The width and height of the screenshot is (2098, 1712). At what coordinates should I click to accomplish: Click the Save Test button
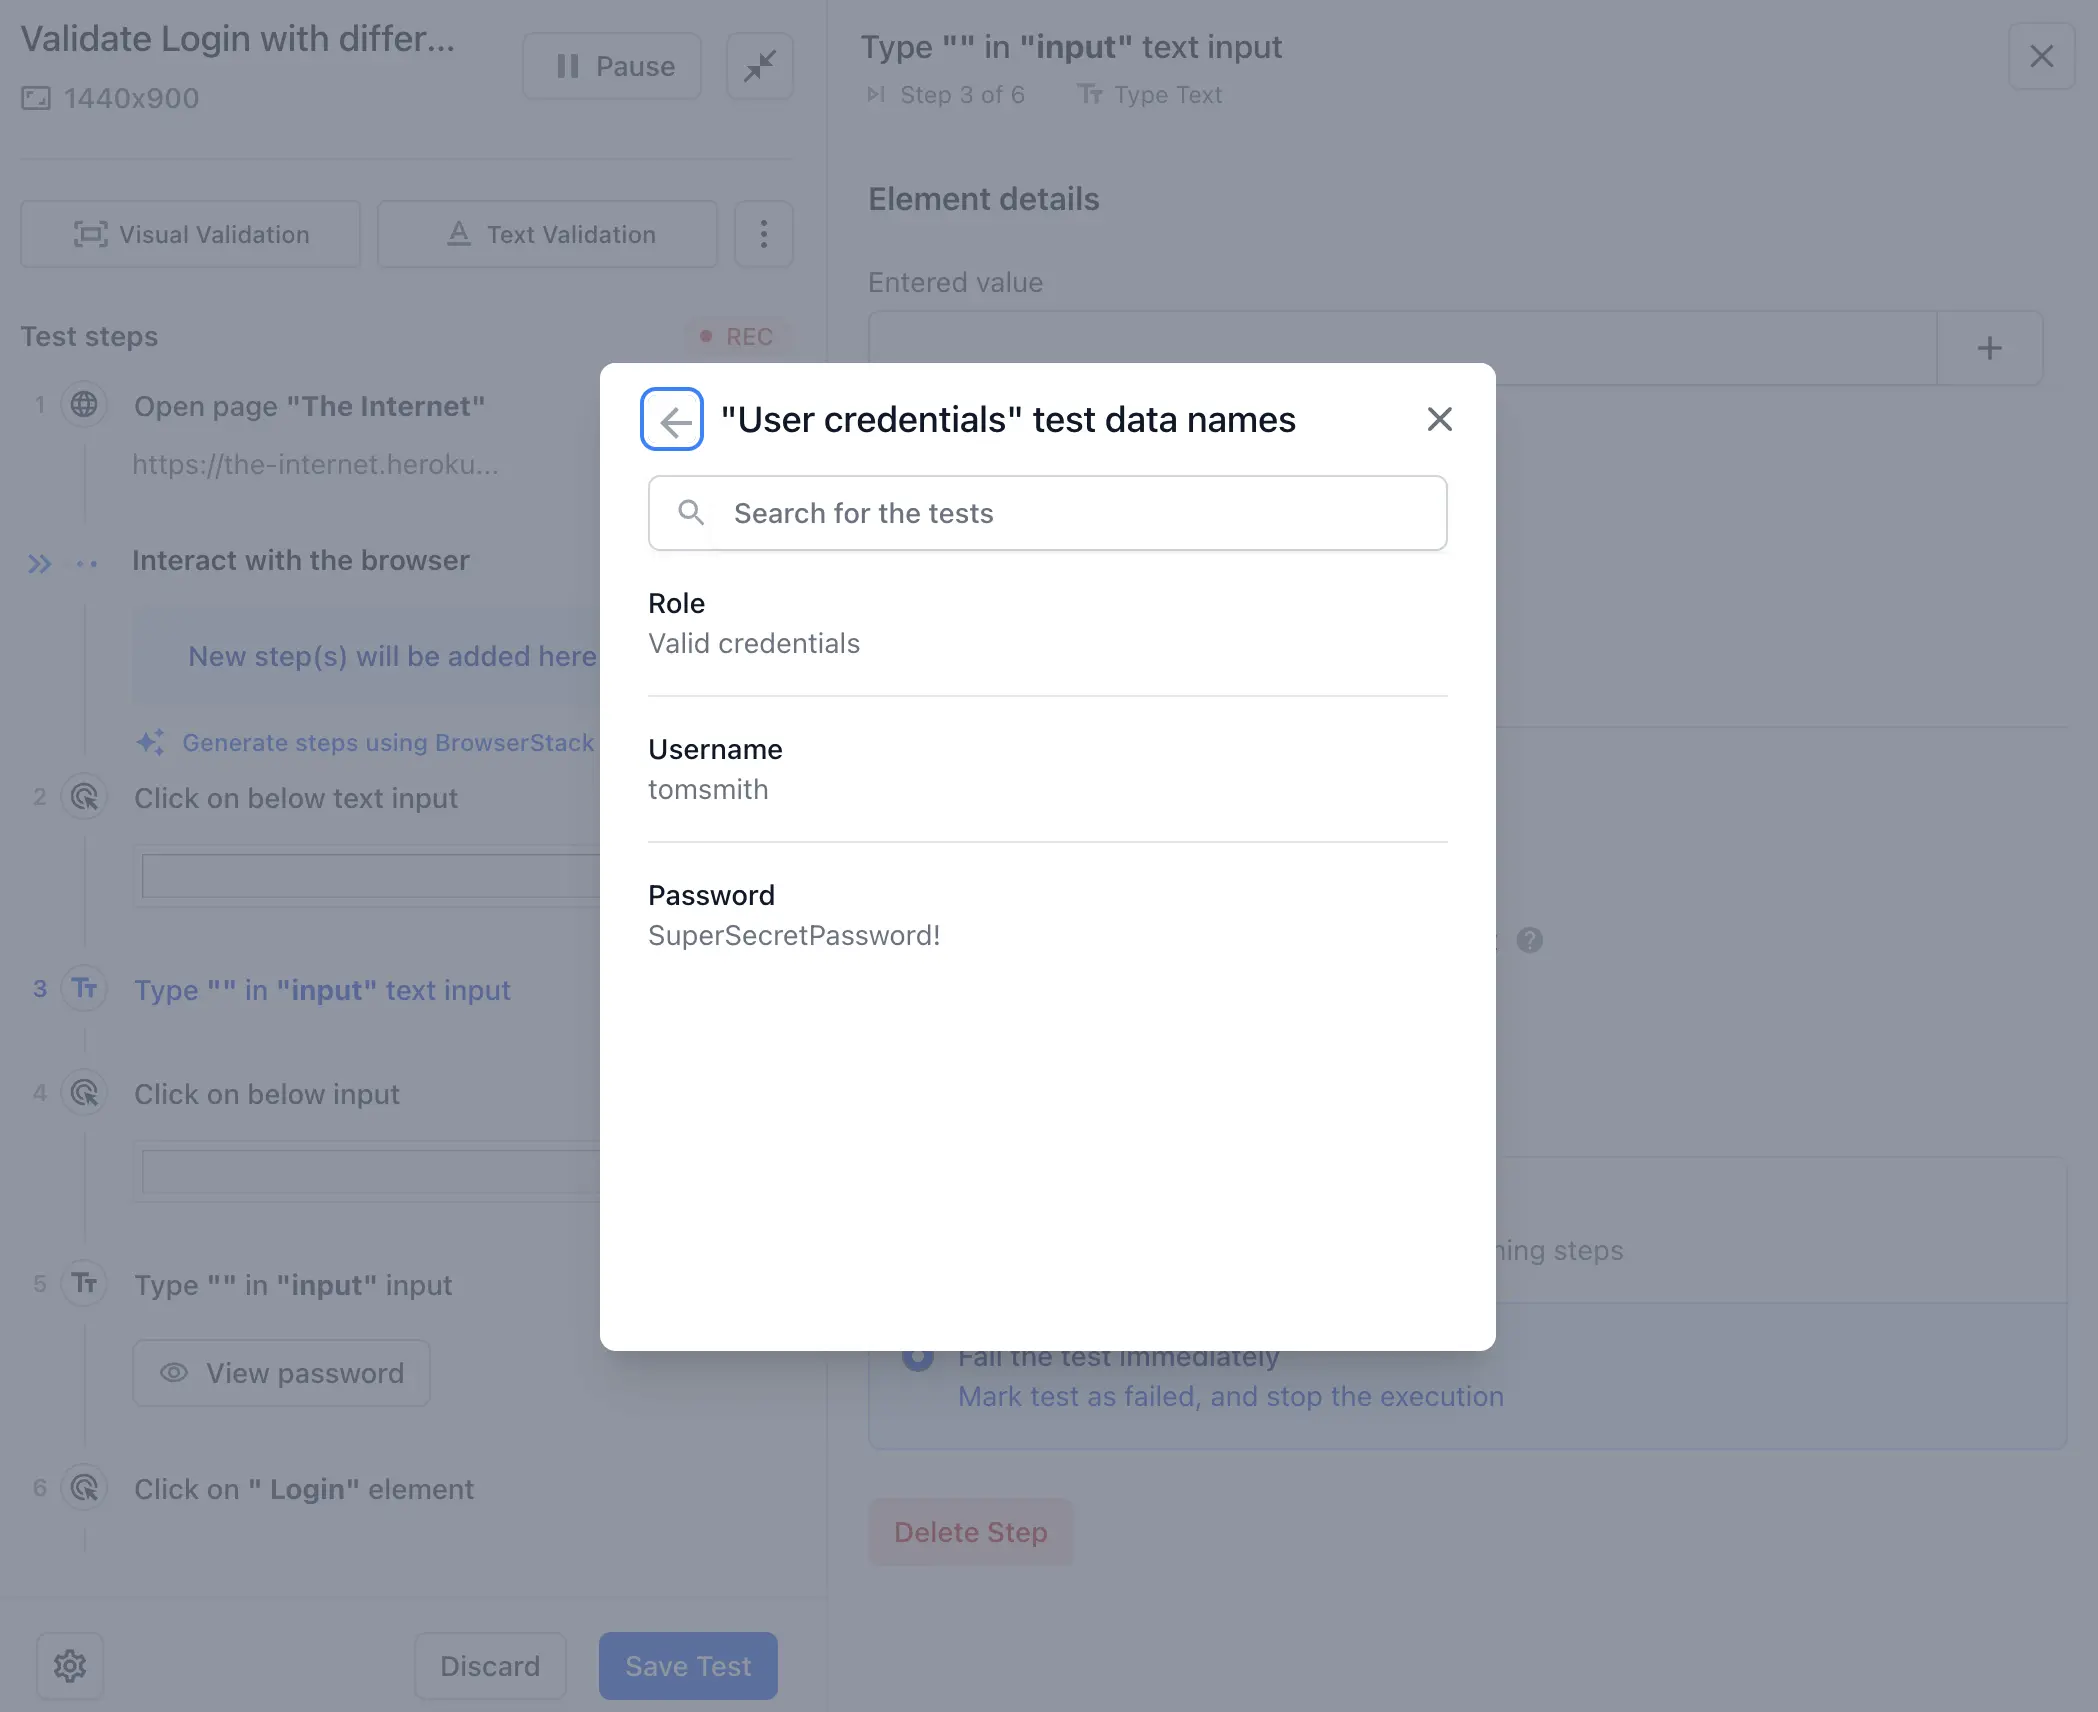(x=688, y=1666)
